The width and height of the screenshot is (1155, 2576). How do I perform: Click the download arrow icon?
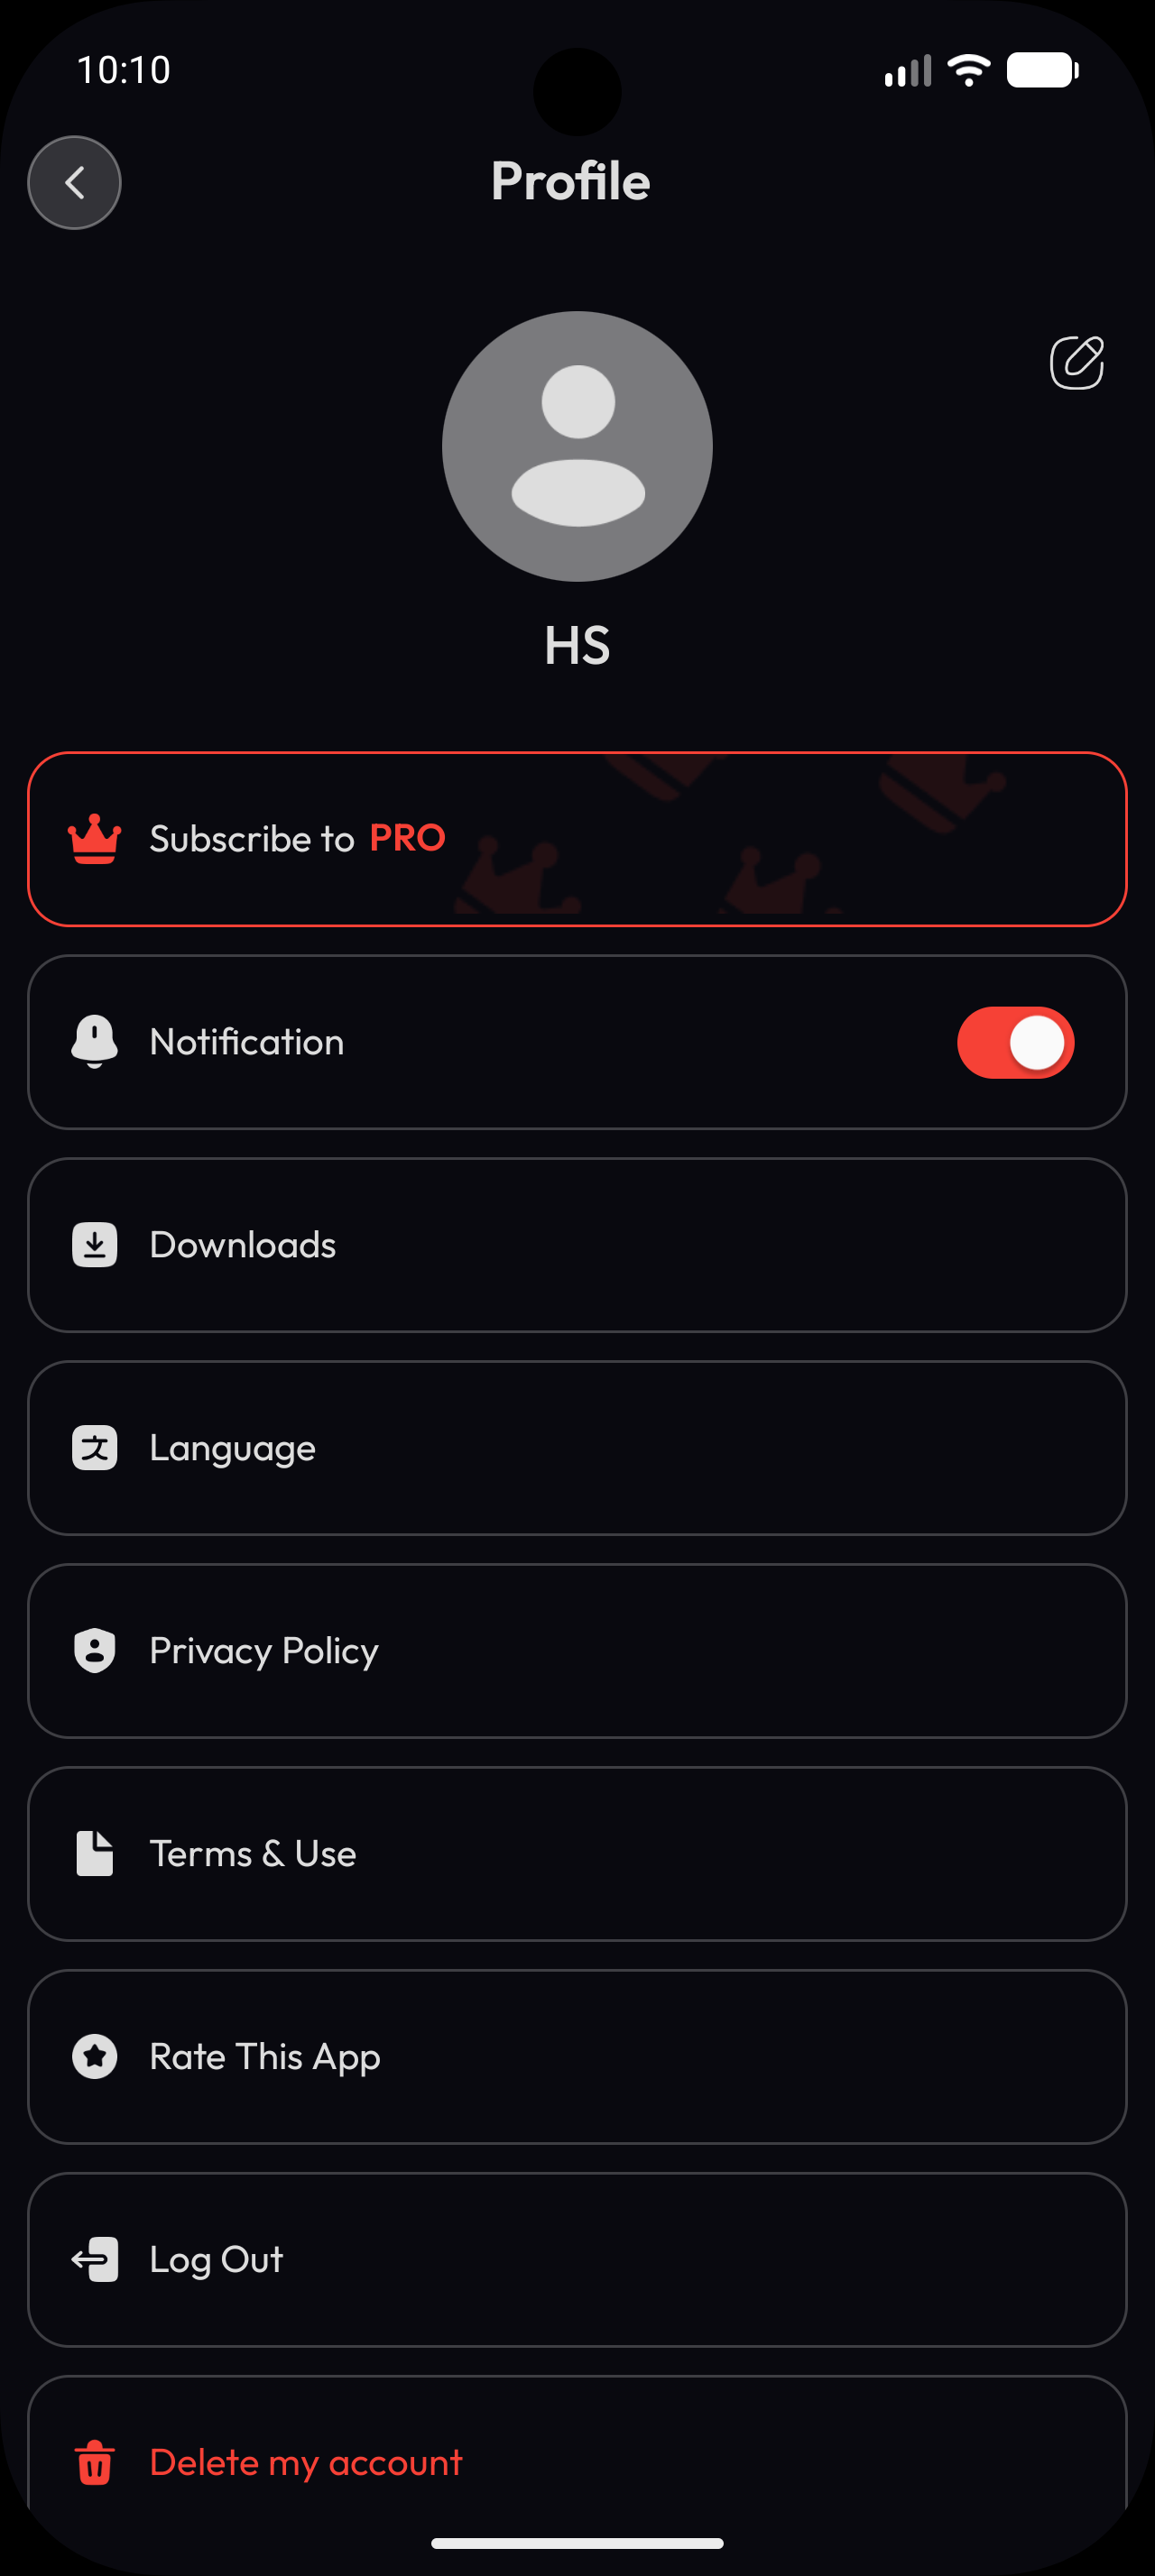(x=95, y=1245)
